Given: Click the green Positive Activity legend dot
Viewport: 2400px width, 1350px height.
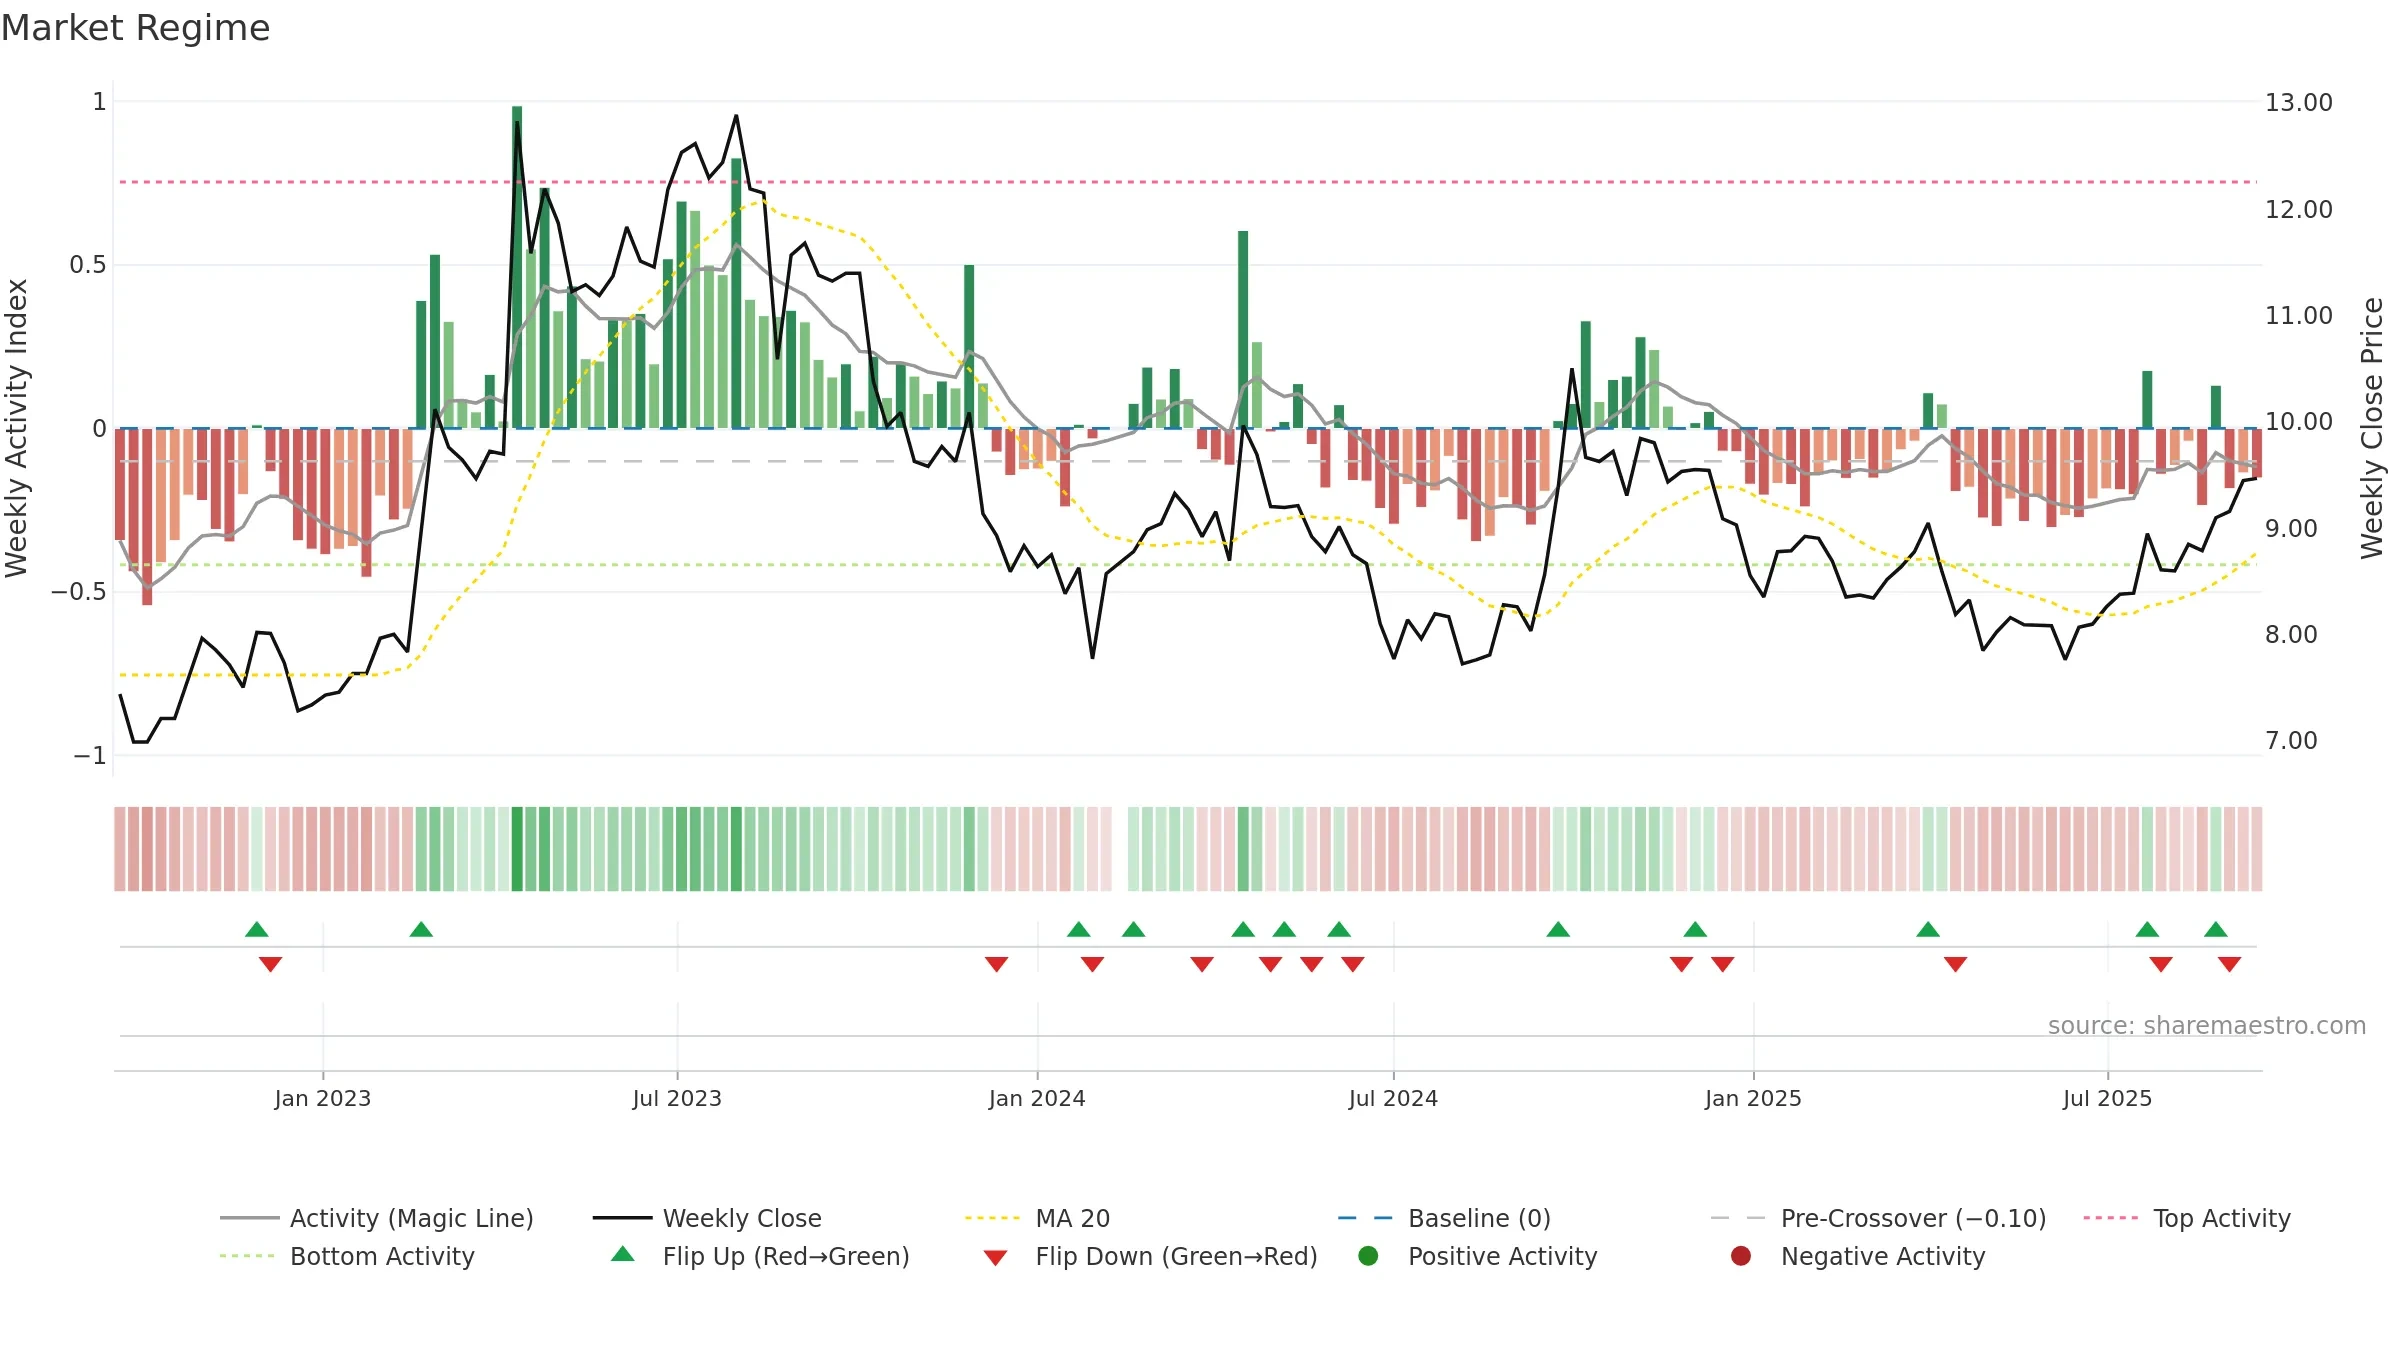Looking at the screenshot, I should pos(1368,1255).
